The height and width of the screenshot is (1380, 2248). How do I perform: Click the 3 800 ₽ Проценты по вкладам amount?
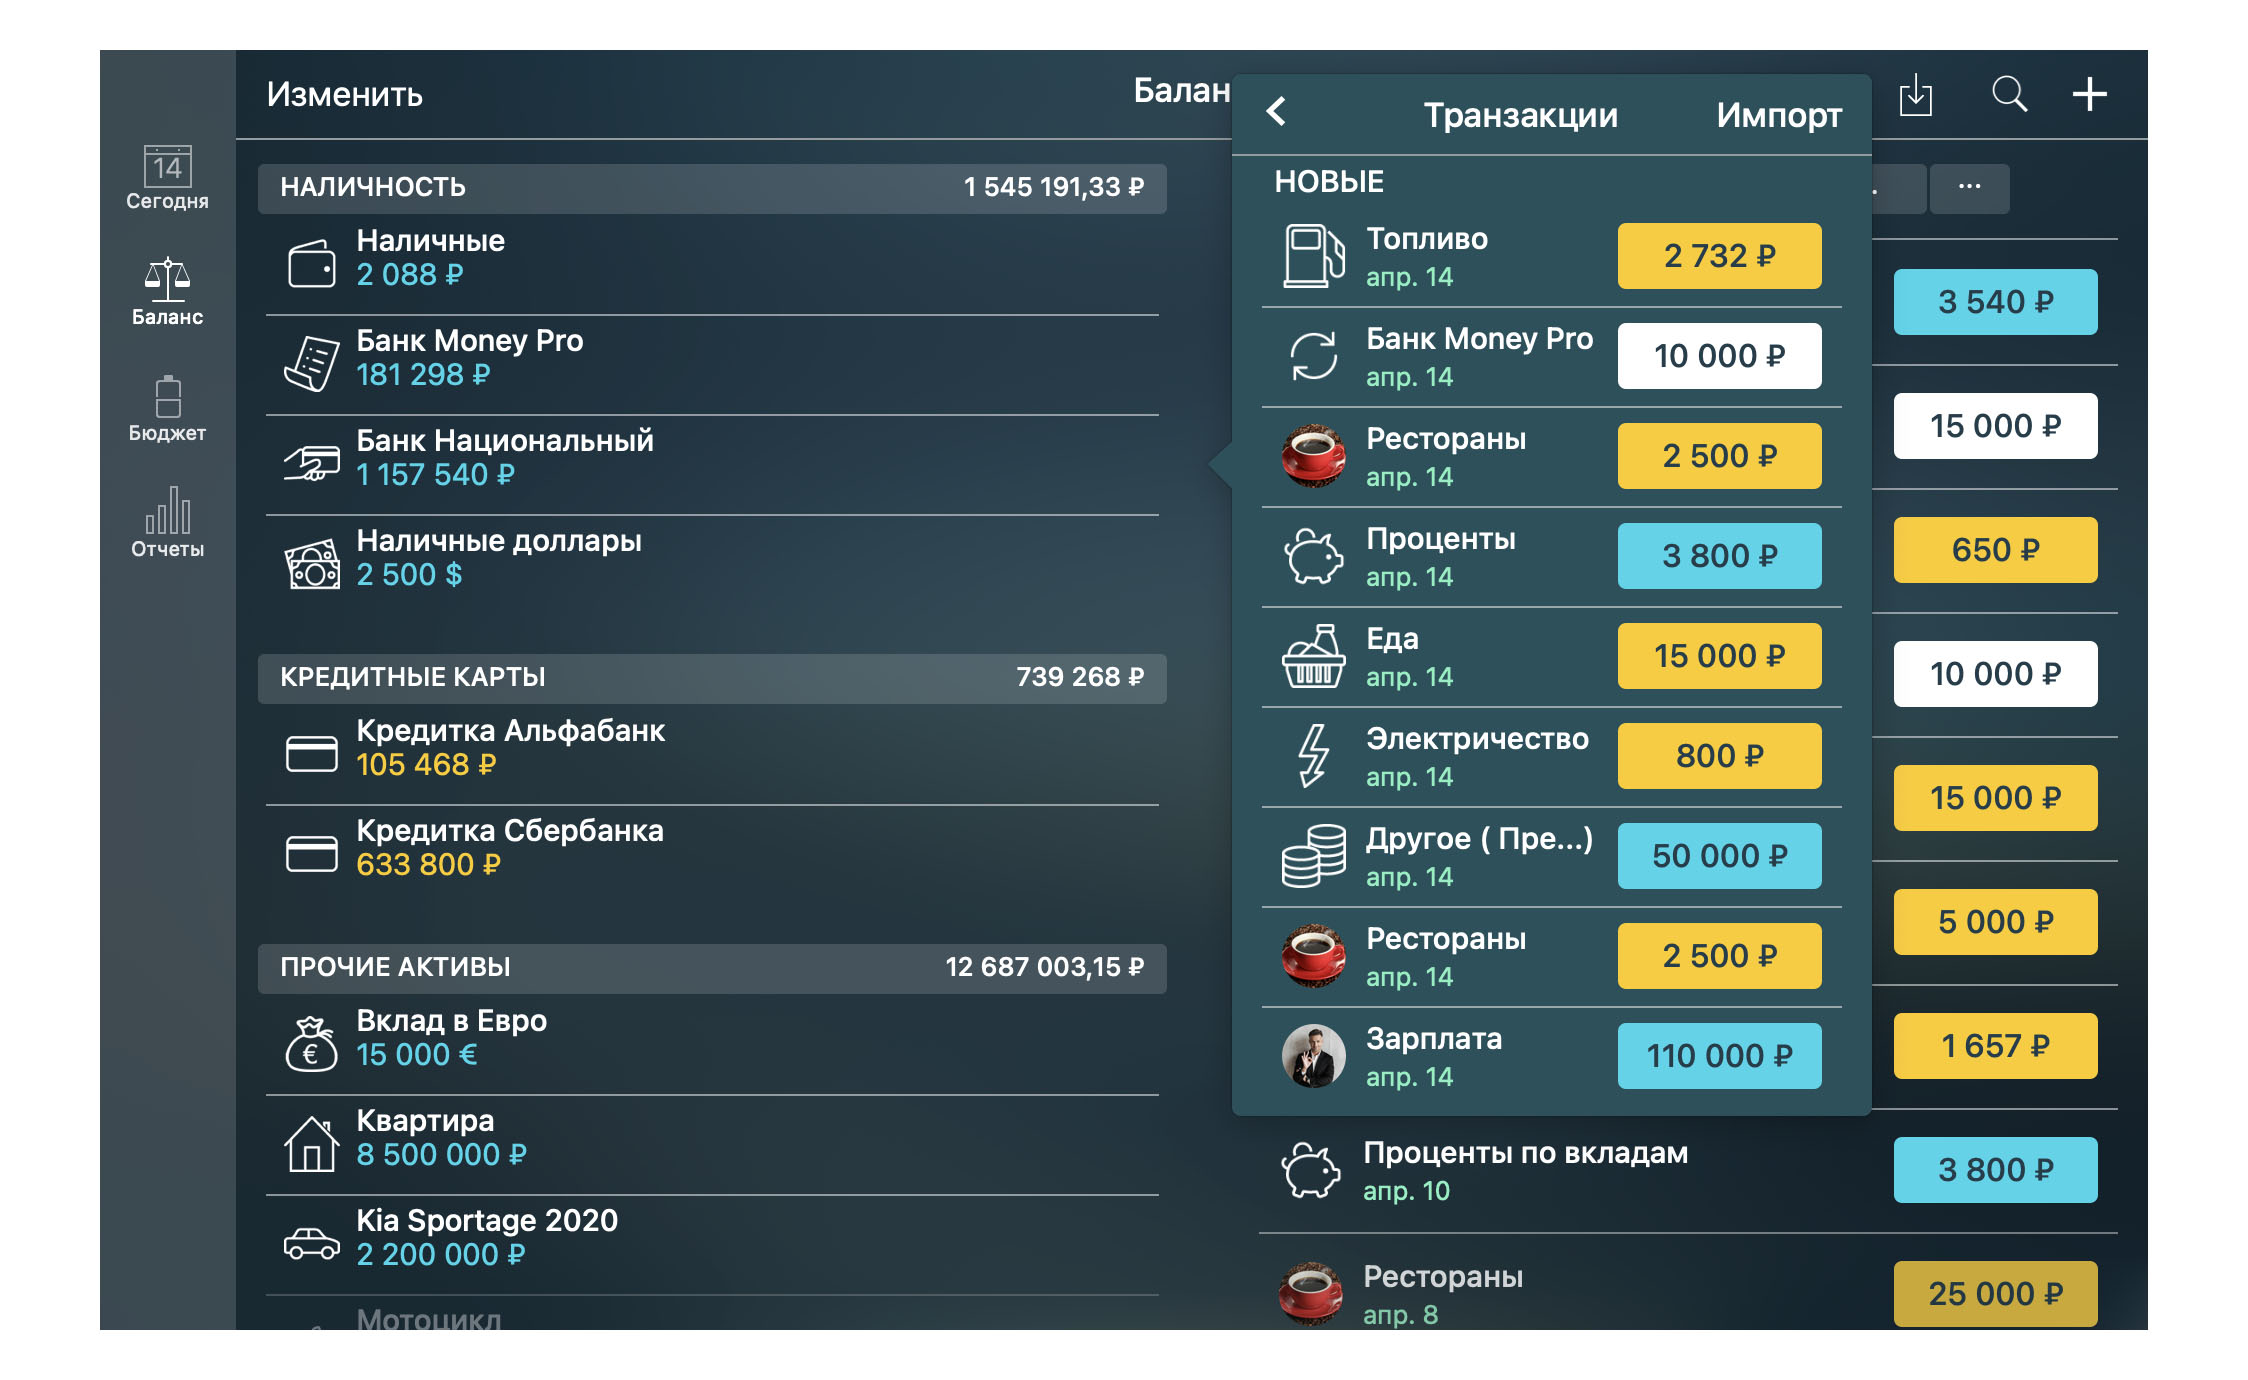(1995, 1170)
